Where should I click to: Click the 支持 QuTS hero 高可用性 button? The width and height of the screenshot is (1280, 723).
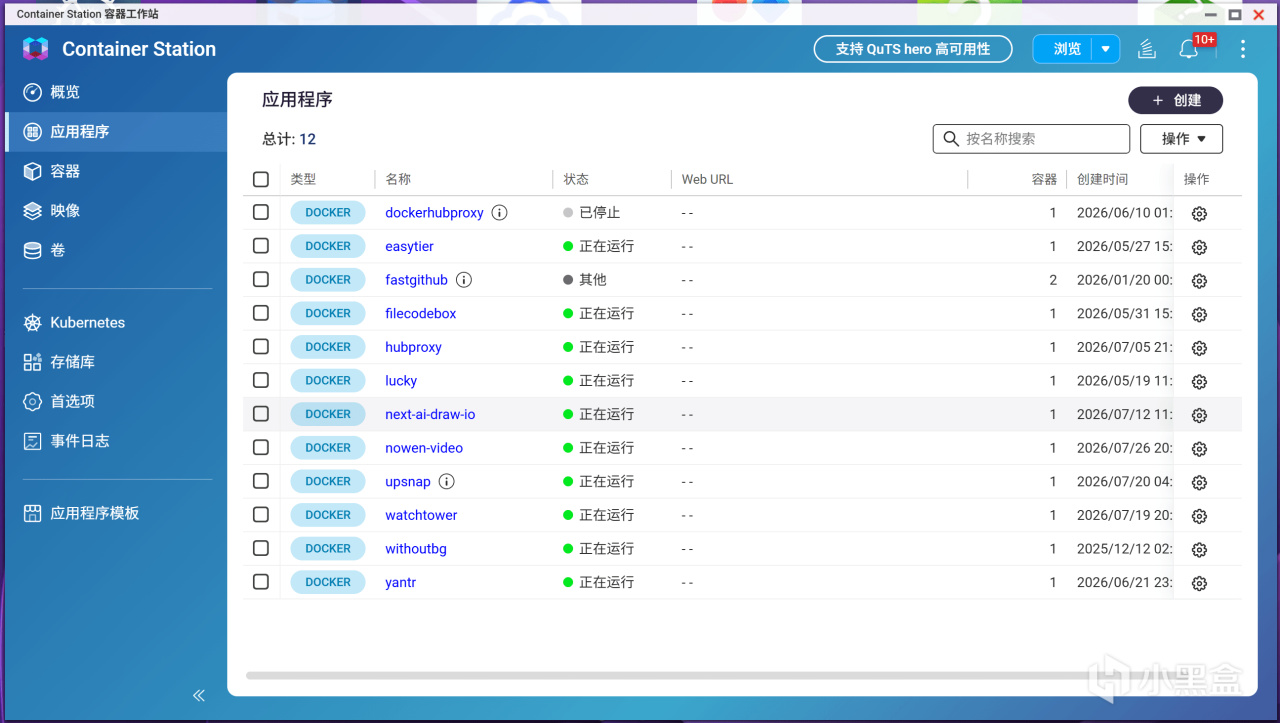pos(912,49)
